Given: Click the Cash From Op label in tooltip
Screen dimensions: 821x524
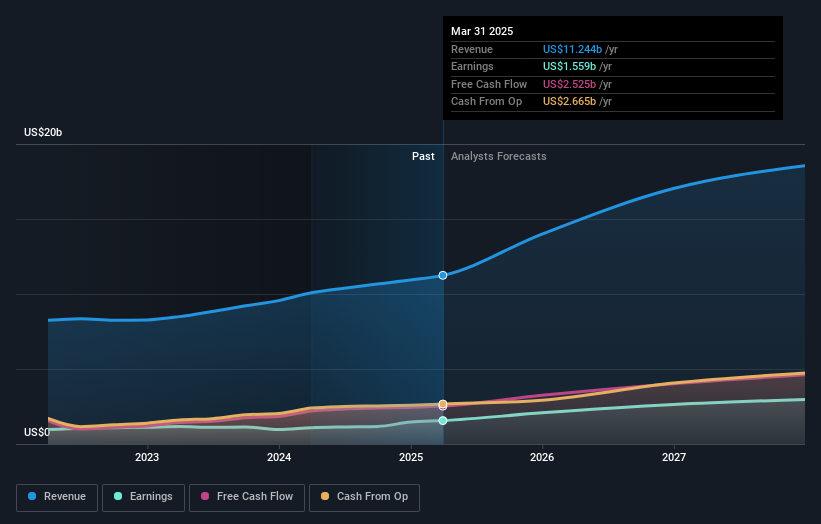Looking at the screenshot, I should pyautogui.click(x=486, y=102).
